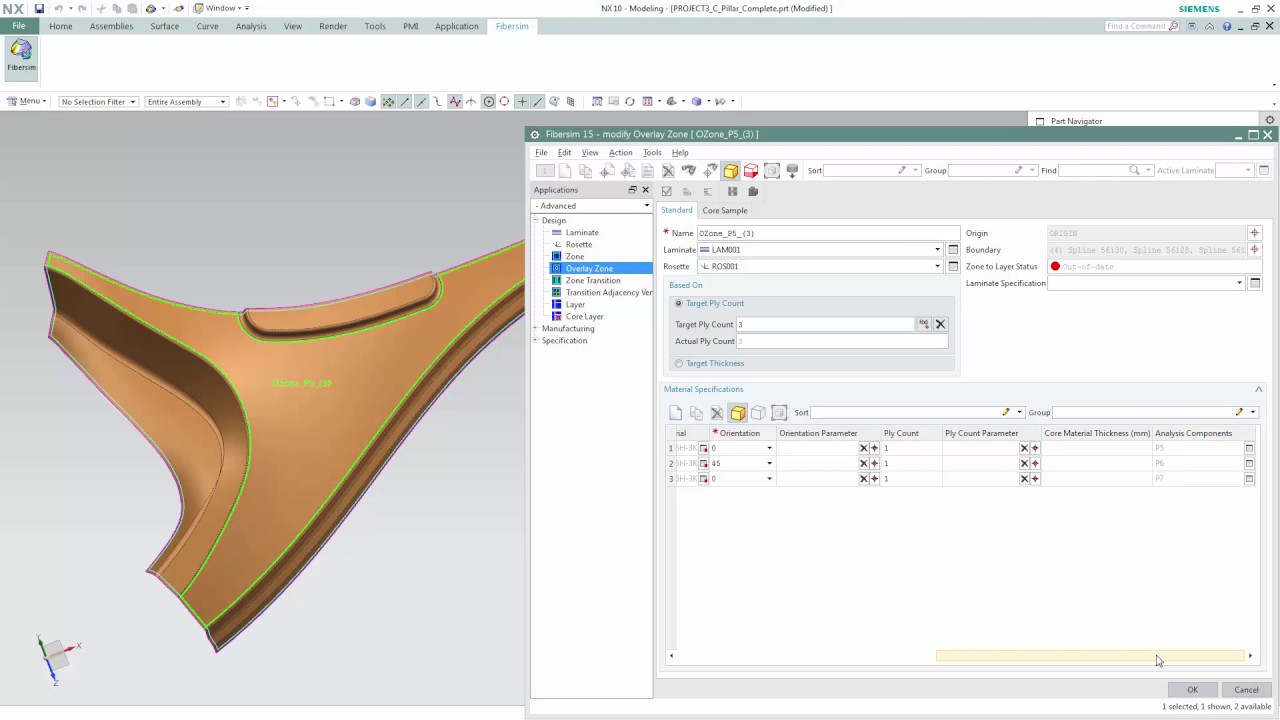The height and width of the screenshot is (720, 1280).
Task: Click the scroll right arrow in table
Action: [x=1250, y=656]
